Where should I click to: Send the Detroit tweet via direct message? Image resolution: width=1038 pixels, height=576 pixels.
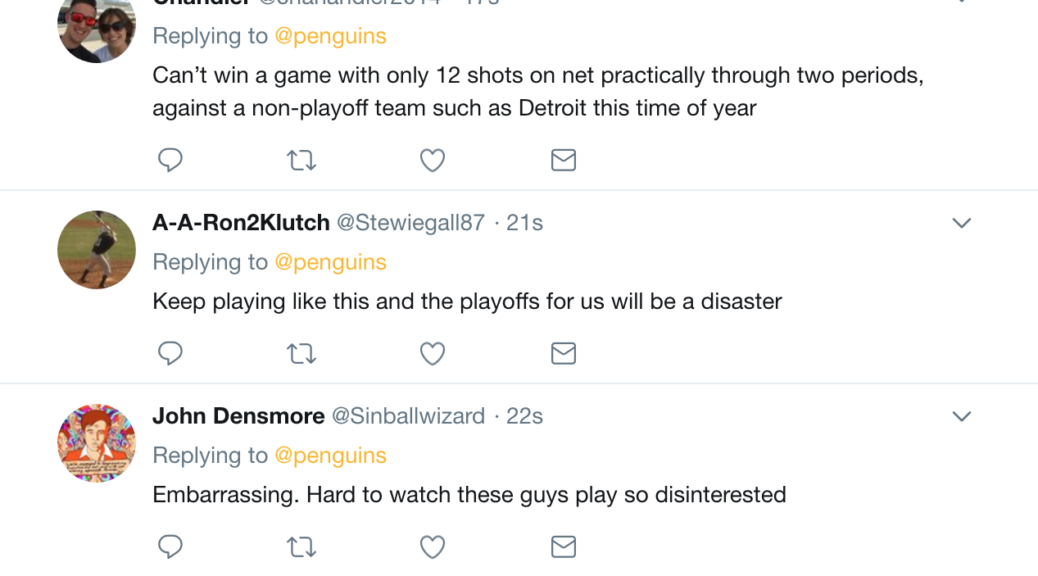click(563, 160)
